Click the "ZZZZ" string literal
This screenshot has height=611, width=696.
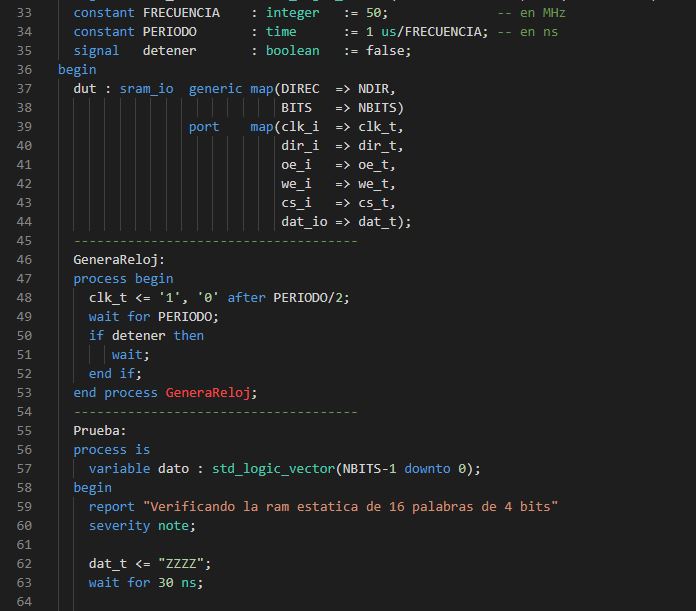(185, 564)
